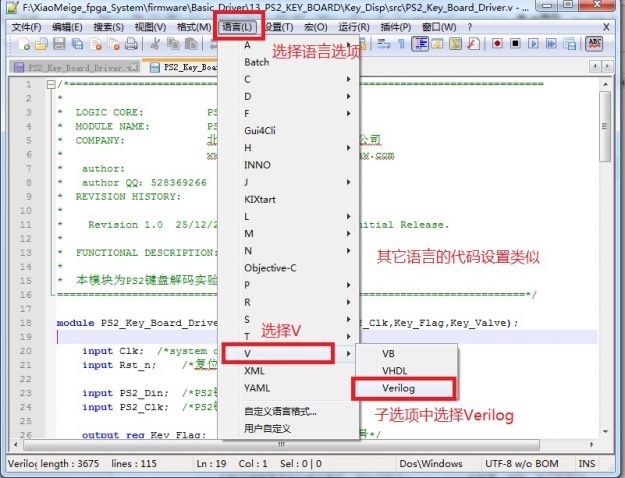The height and width of the screenshot is (478, 625).
Task: Click the horizontal scrollbar thumb below the editor
Action: pyautogui.click(x=281, y=444)
